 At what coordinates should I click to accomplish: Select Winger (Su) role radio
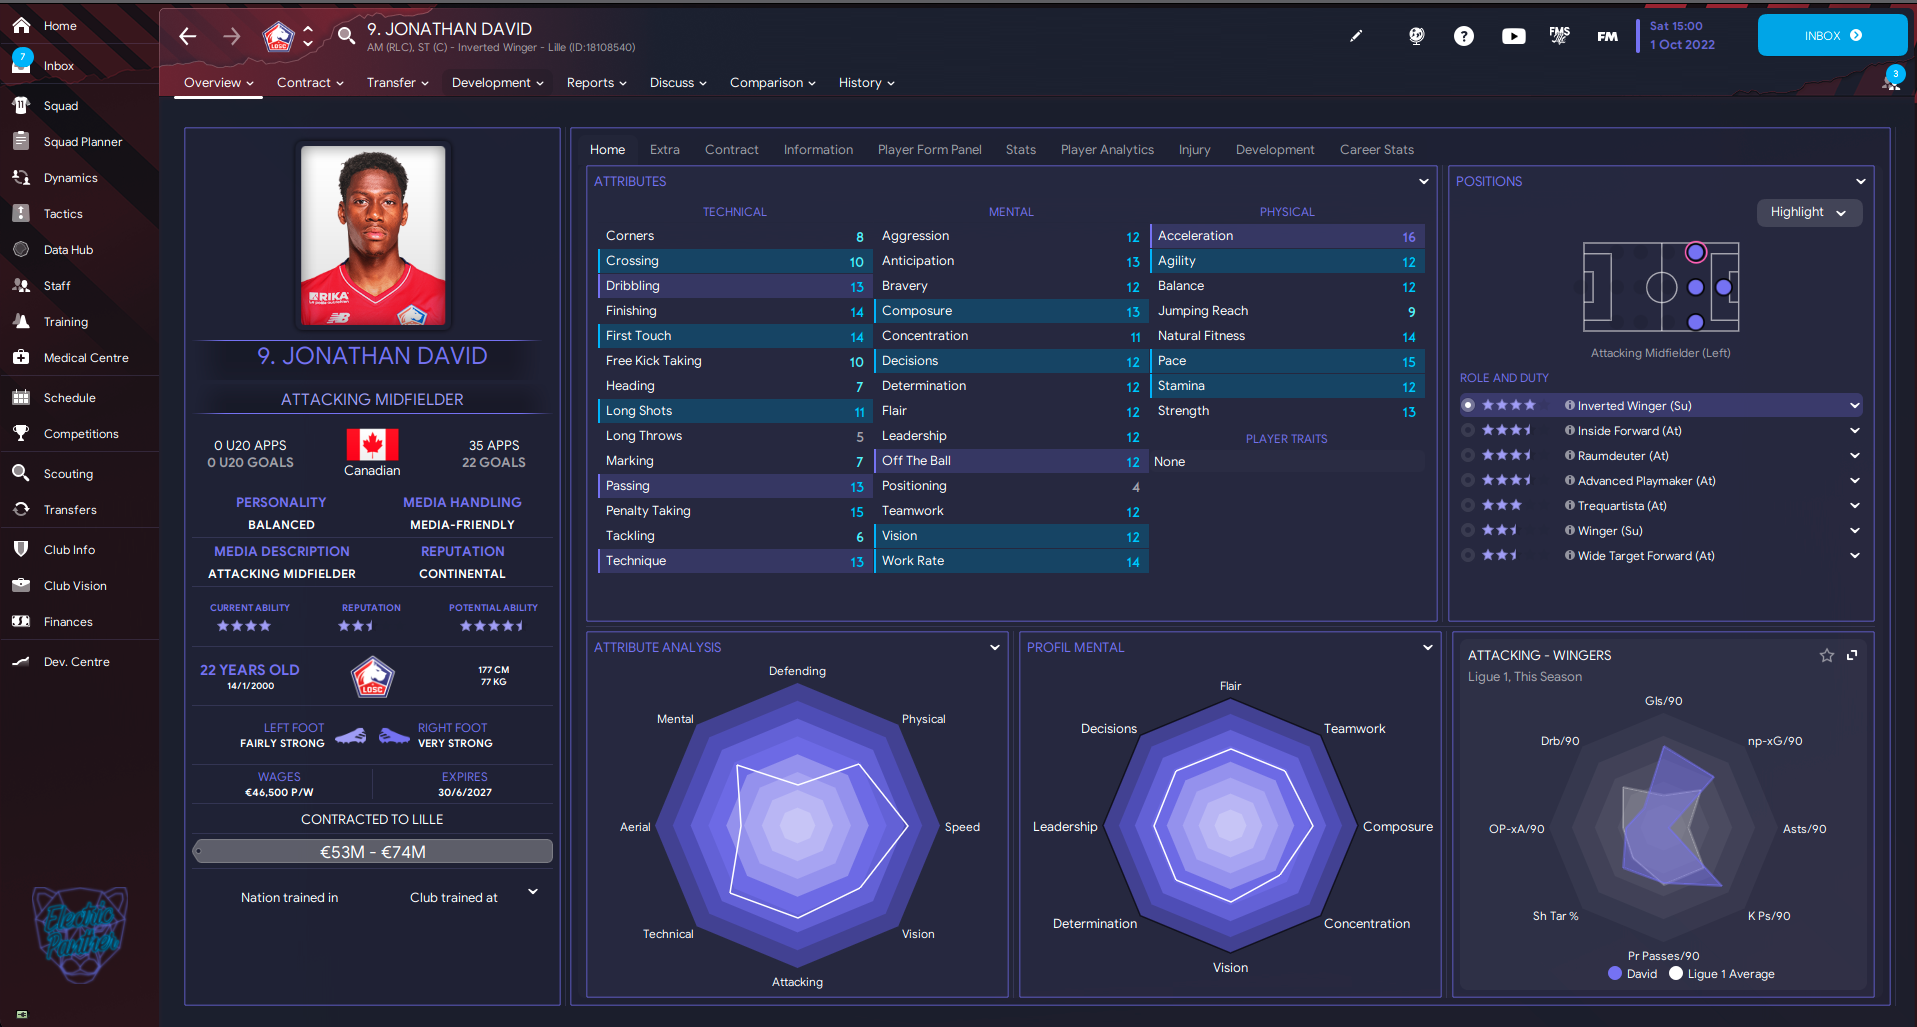[x=1468, y=530]
